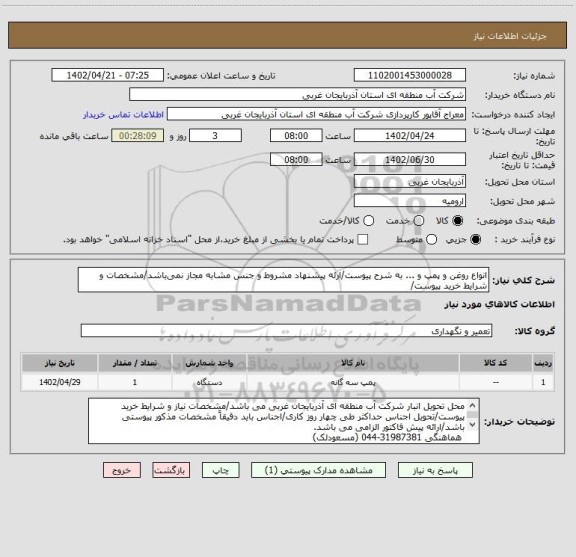Click price validity date 1402/06/30 field
576x557 pixels.
(410, 159)
